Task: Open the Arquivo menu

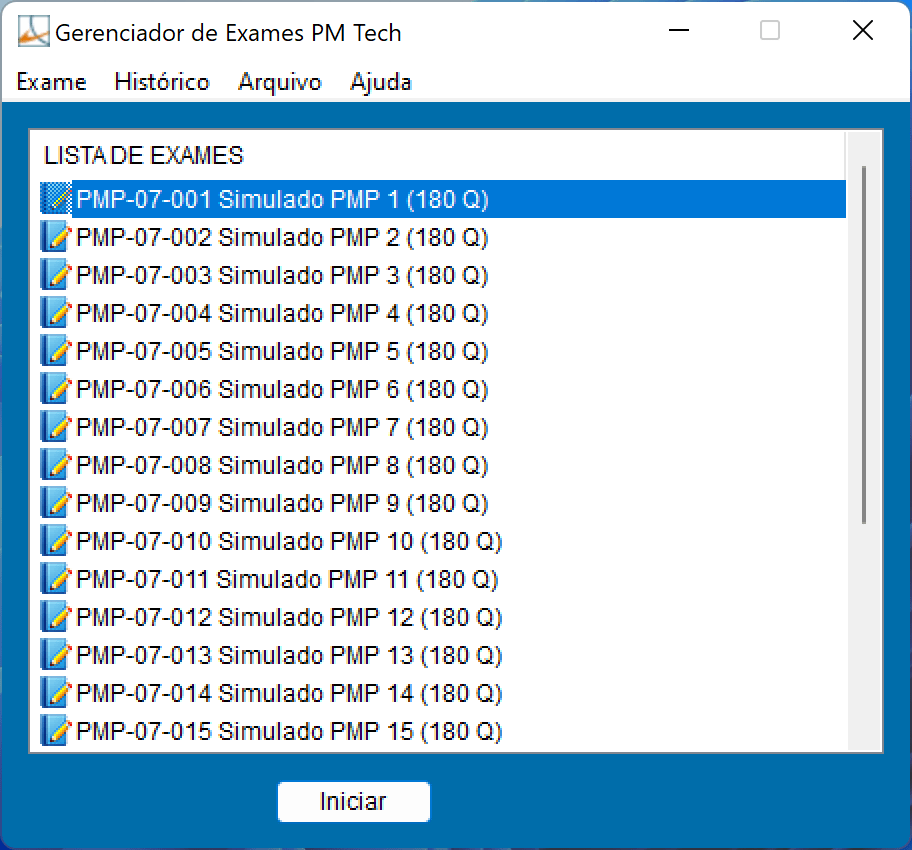Action: (x=280, y=82)
